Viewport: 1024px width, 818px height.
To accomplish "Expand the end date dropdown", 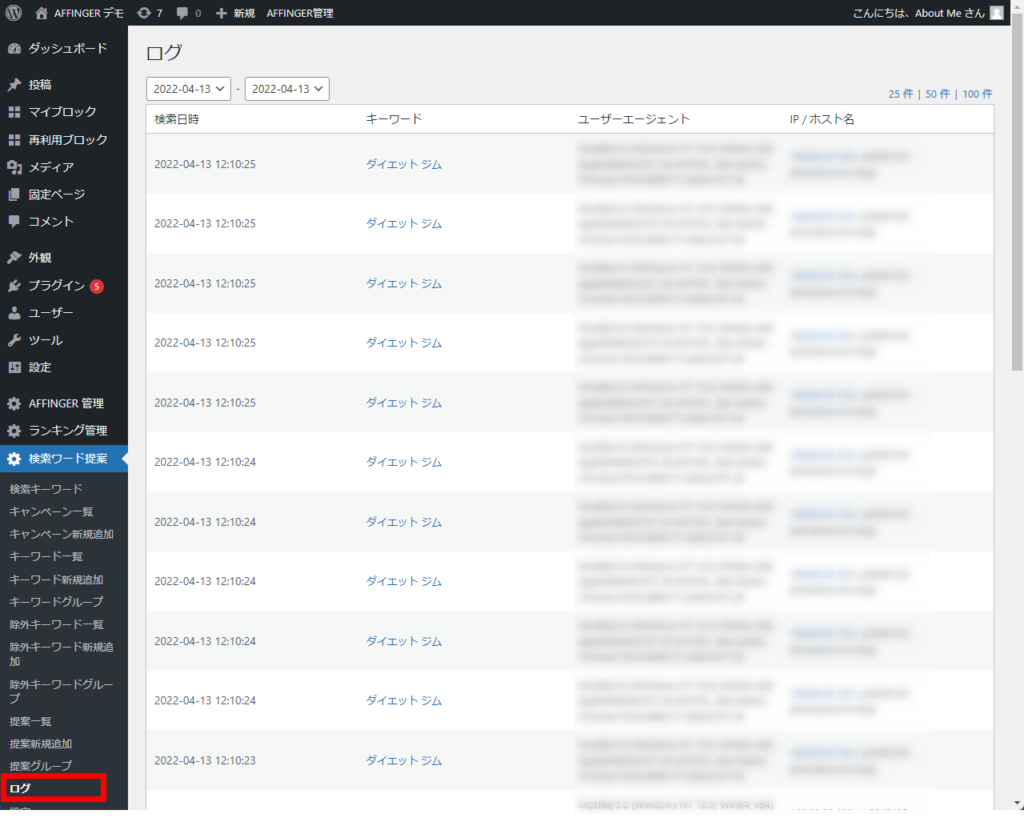I will click(286, 89).
